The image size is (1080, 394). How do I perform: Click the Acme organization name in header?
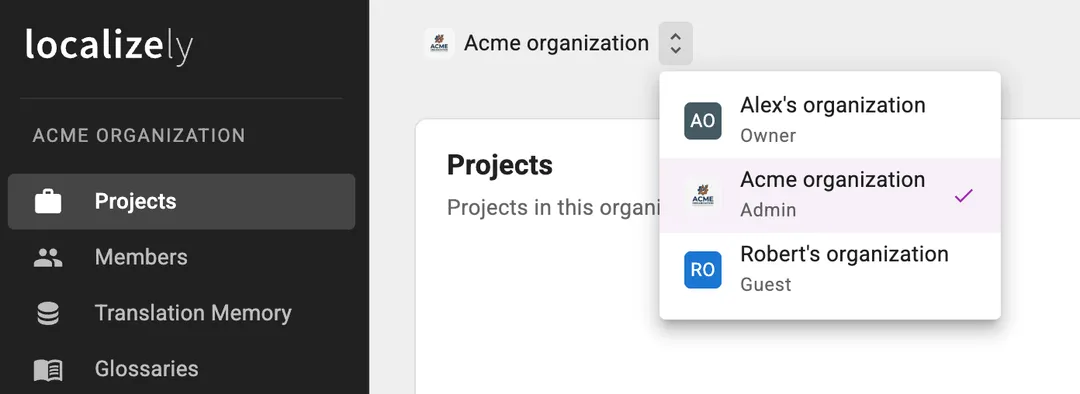click(x=557, y=43)
